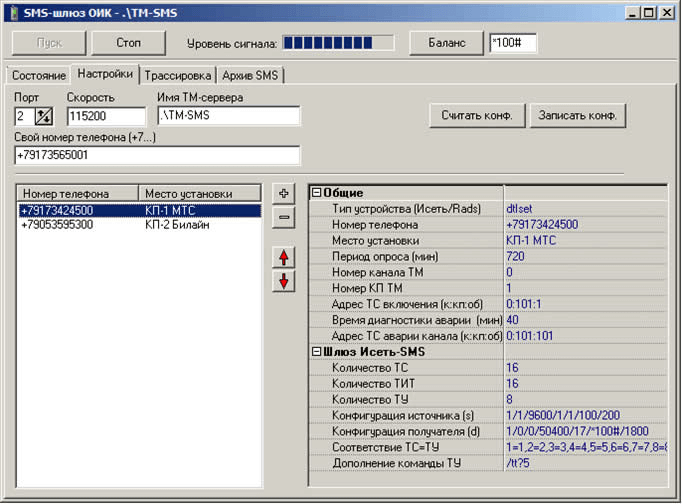Open the Состояние tab
Viewport: 682px width, 504px height.
pyautogui.click(x=38, y=75)
